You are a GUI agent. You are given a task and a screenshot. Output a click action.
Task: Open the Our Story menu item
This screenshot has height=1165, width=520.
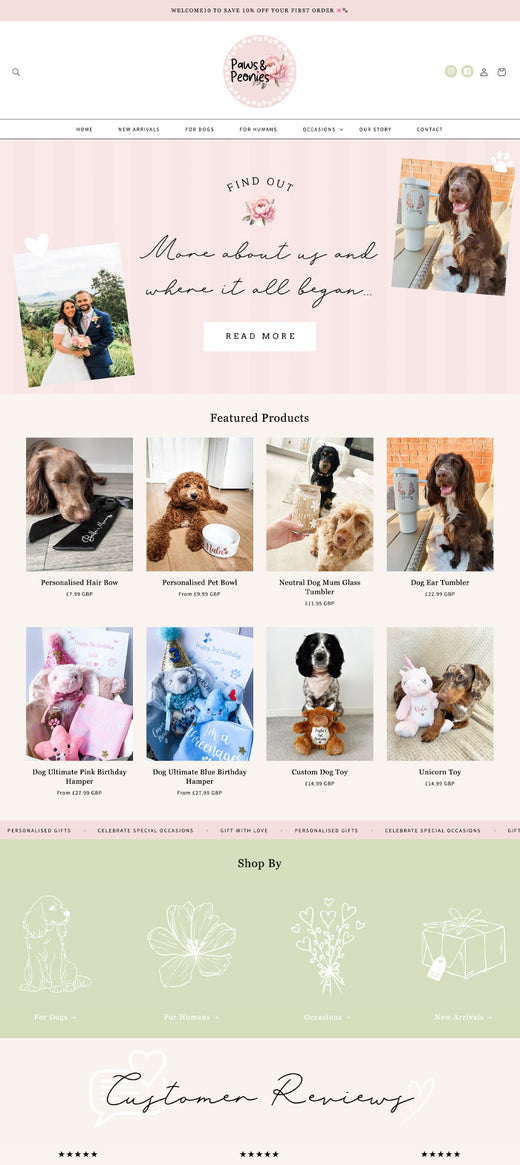click(375, 129)
